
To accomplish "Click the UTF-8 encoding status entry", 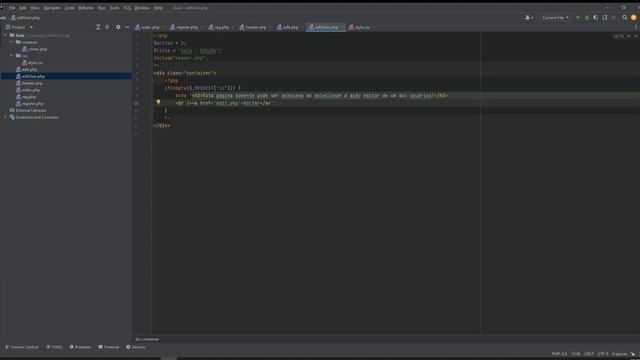I will (603, 354).
